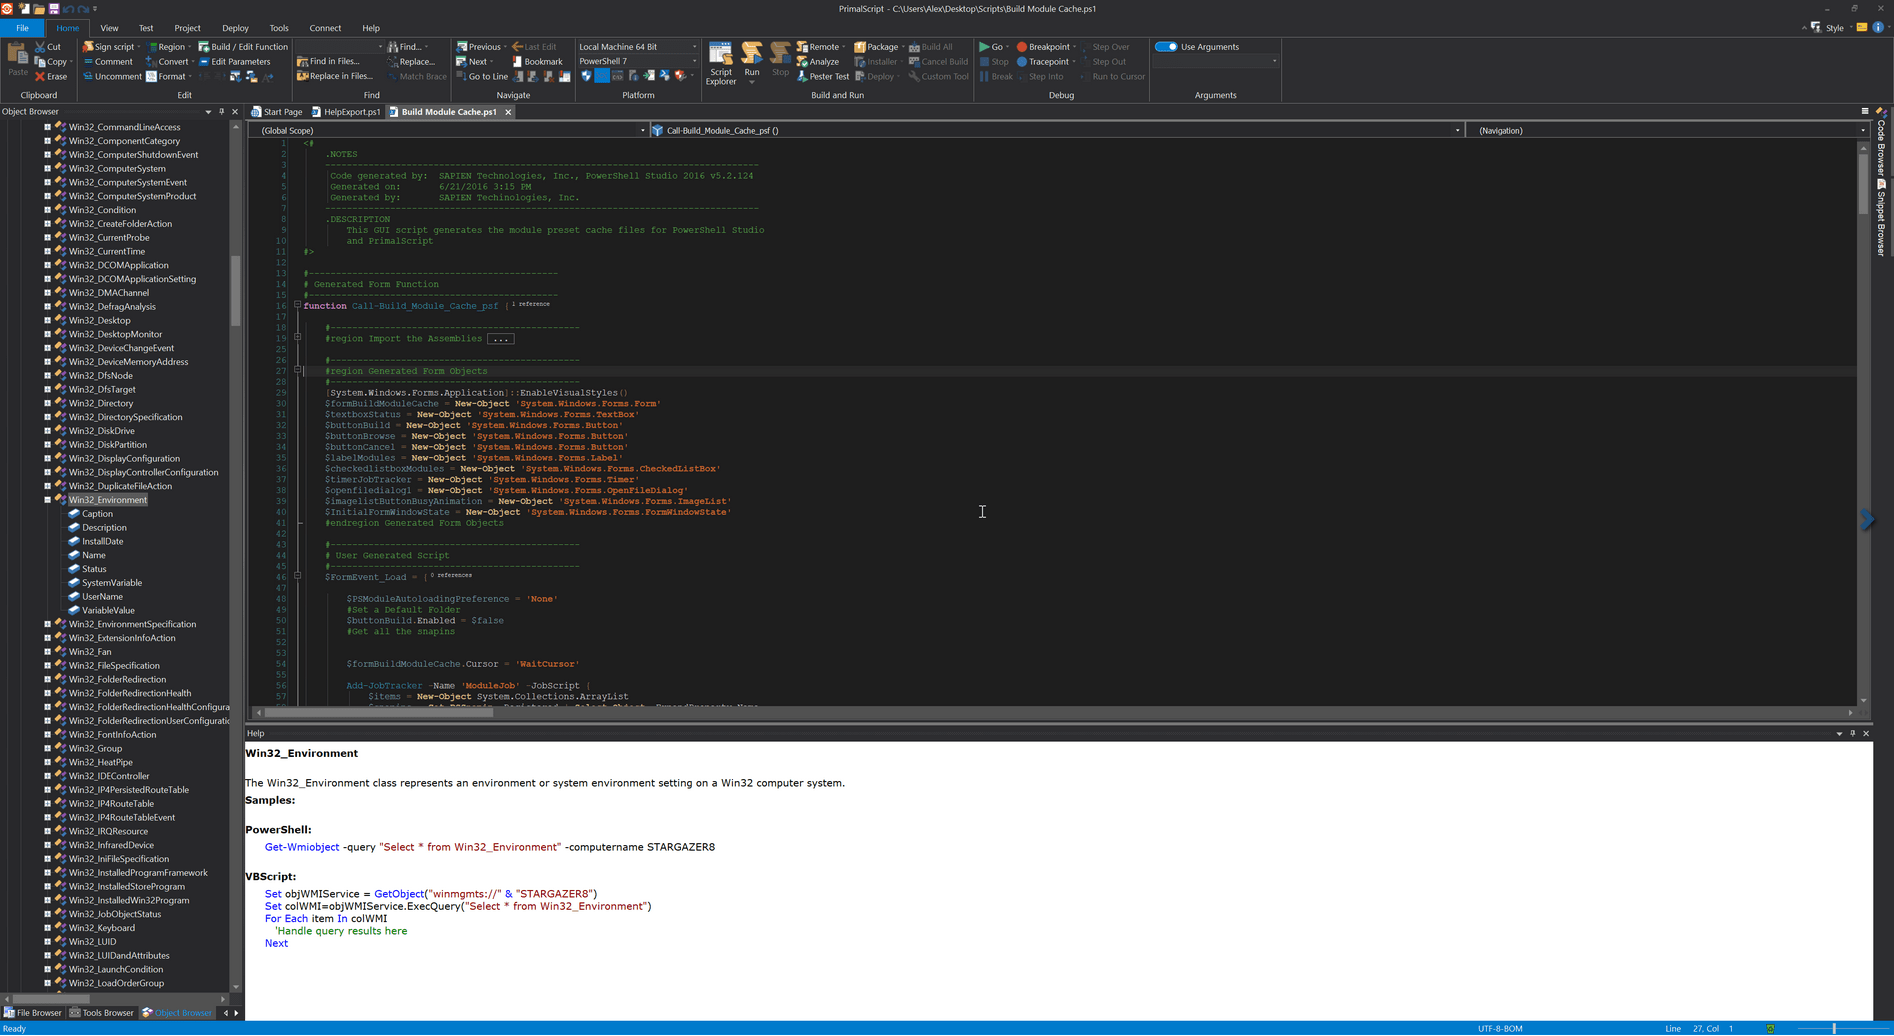The width and height of the screenshot is (1894, 1036).
Task: Open the Style dropdown
Action: tap(1834, 28)
